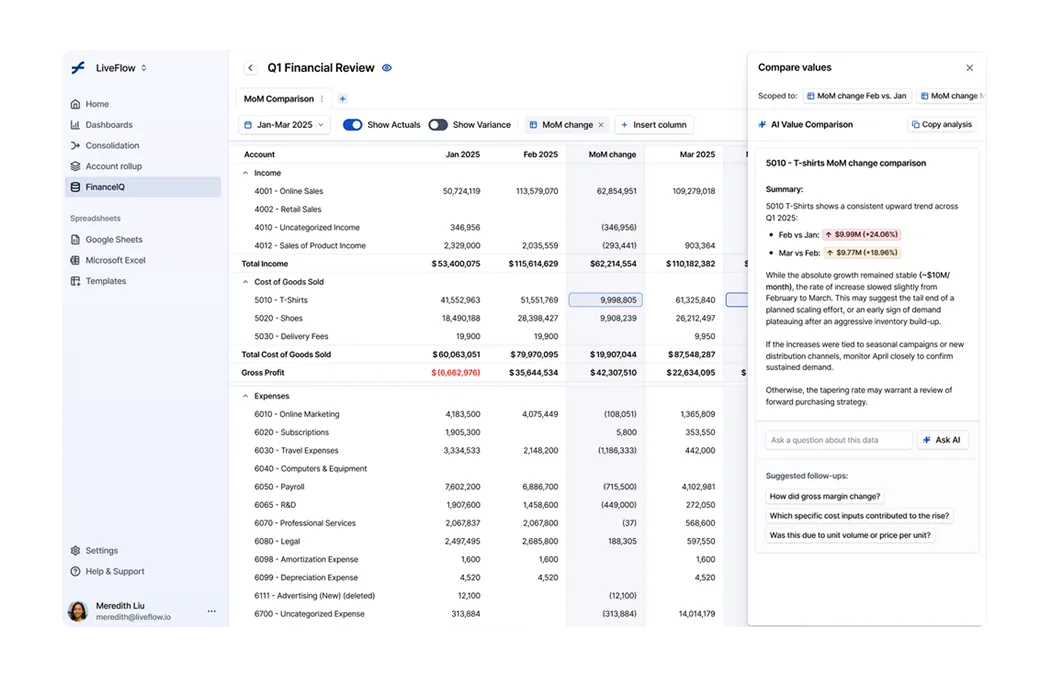This screenshot has height=678, width=1049.
Task: Click the MoM change Feb vs. Jan scope chip
Action: [857, 96]
